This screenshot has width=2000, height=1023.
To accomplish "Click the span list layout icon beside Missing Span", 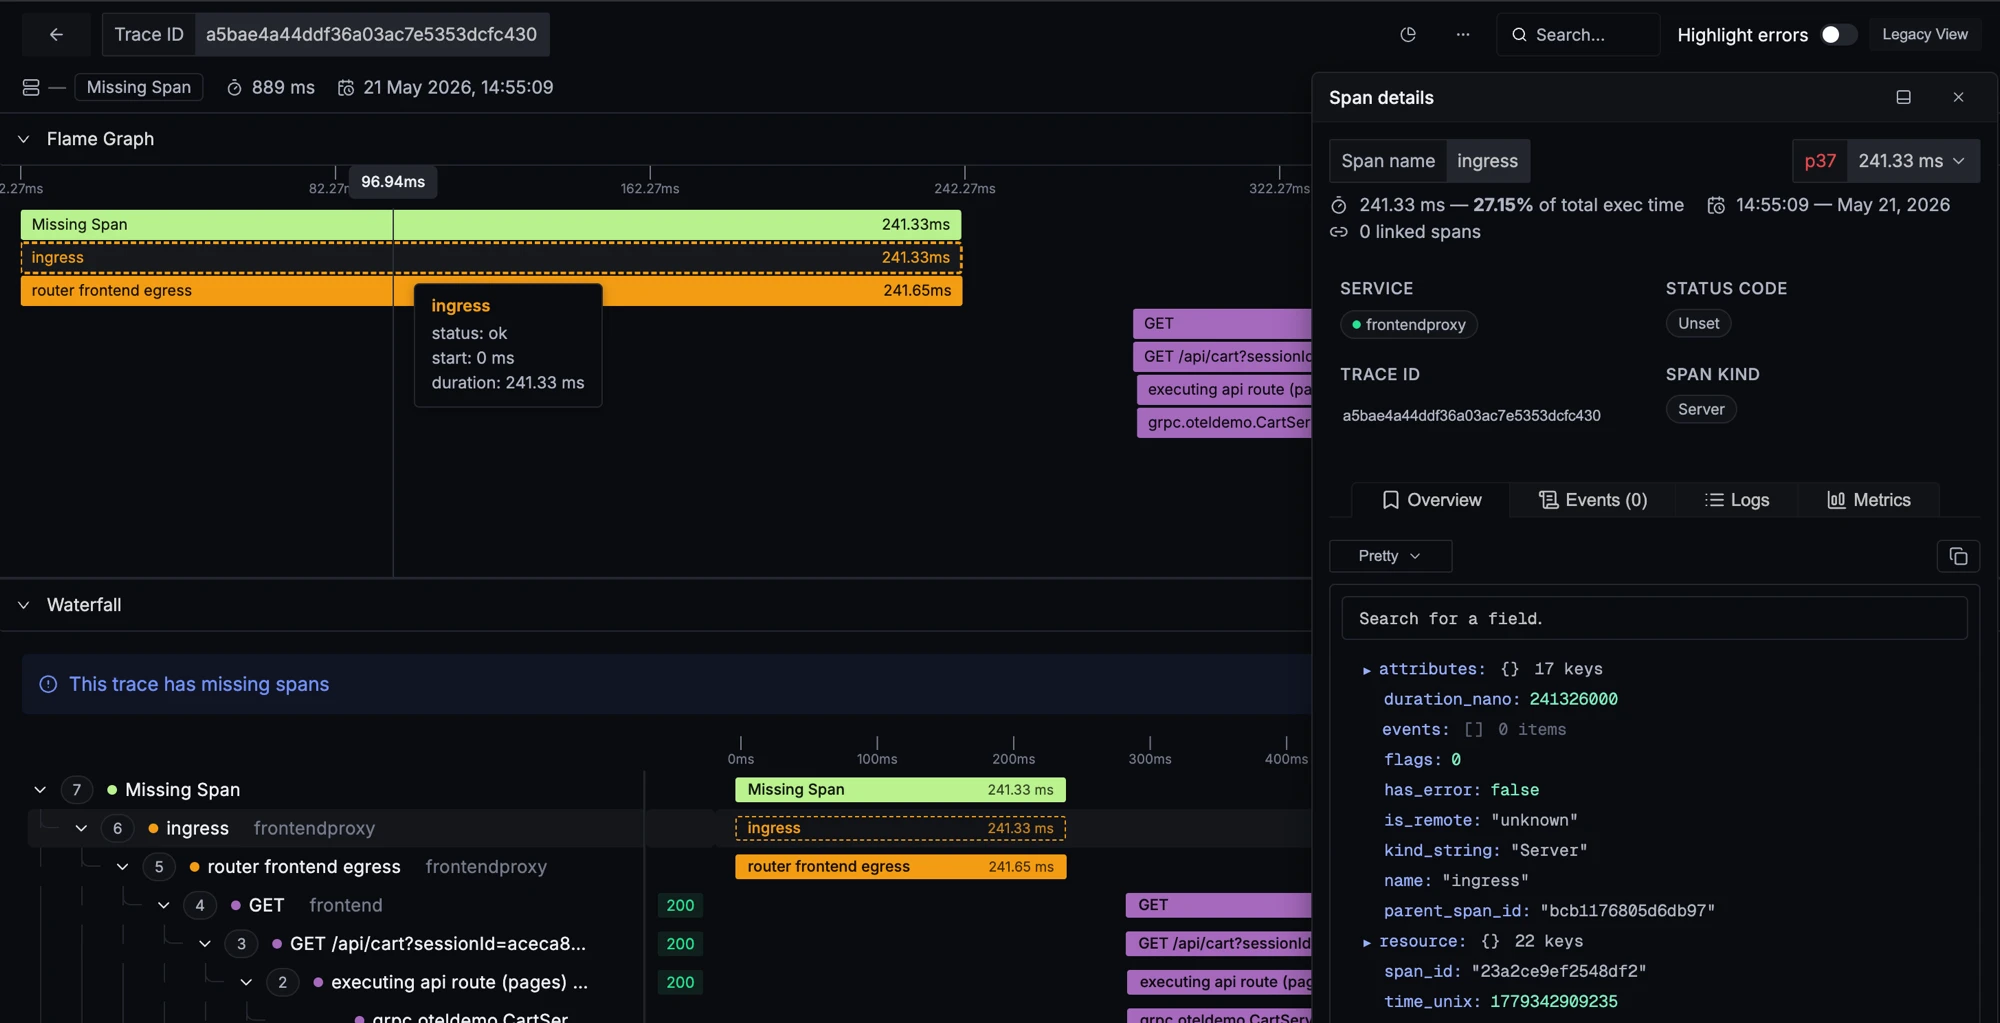I will tap(31, 87).
